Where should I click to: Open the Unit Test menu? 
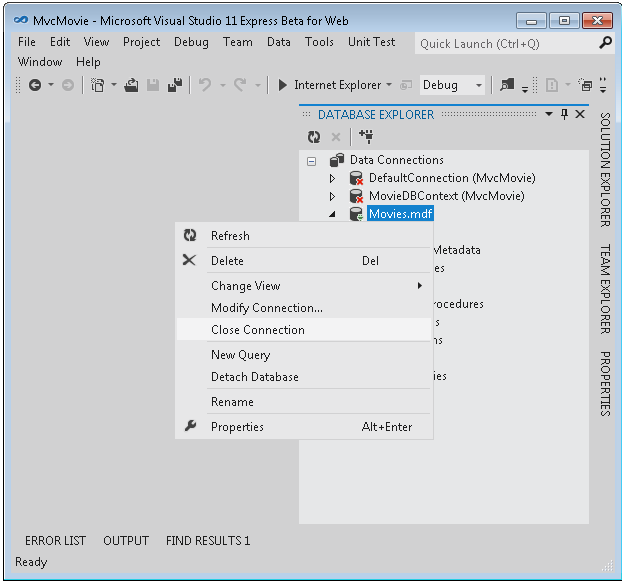tap(371, 42)
